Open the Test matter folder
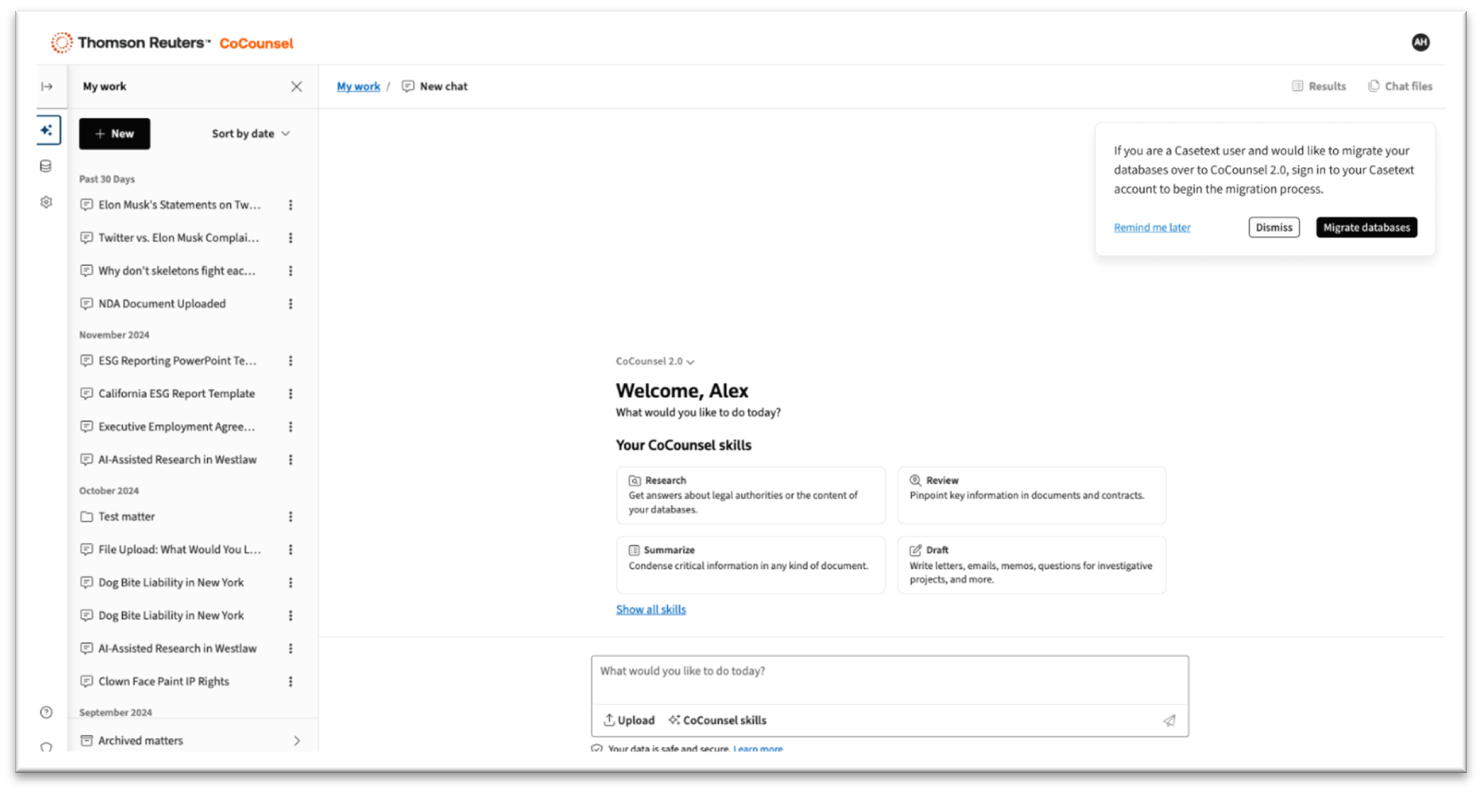This screenshot has height=793, width=1482. point(118,517)
